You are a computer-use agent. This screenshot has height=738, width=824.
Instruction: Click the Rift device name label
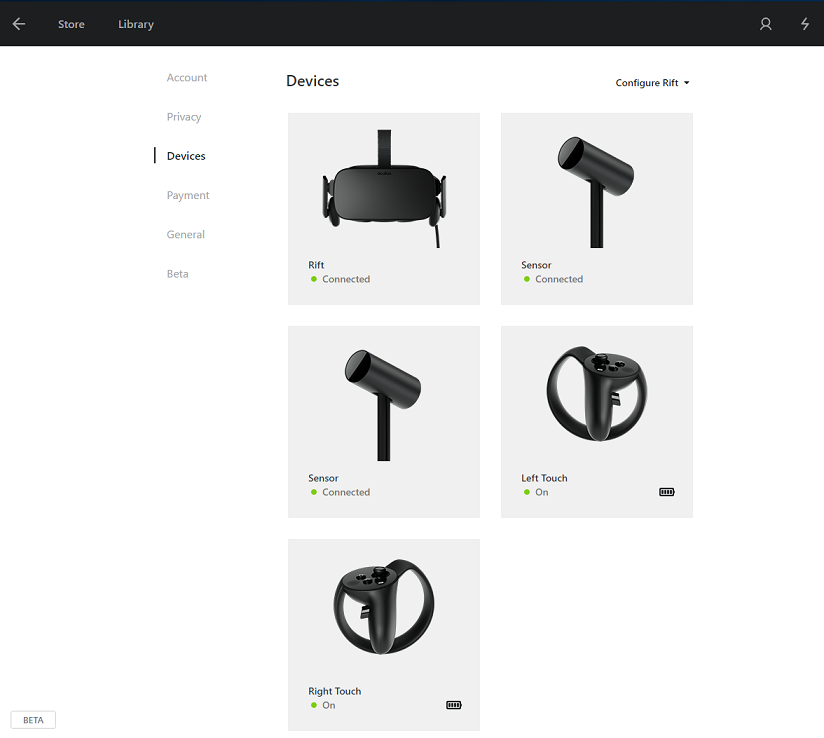316,265
